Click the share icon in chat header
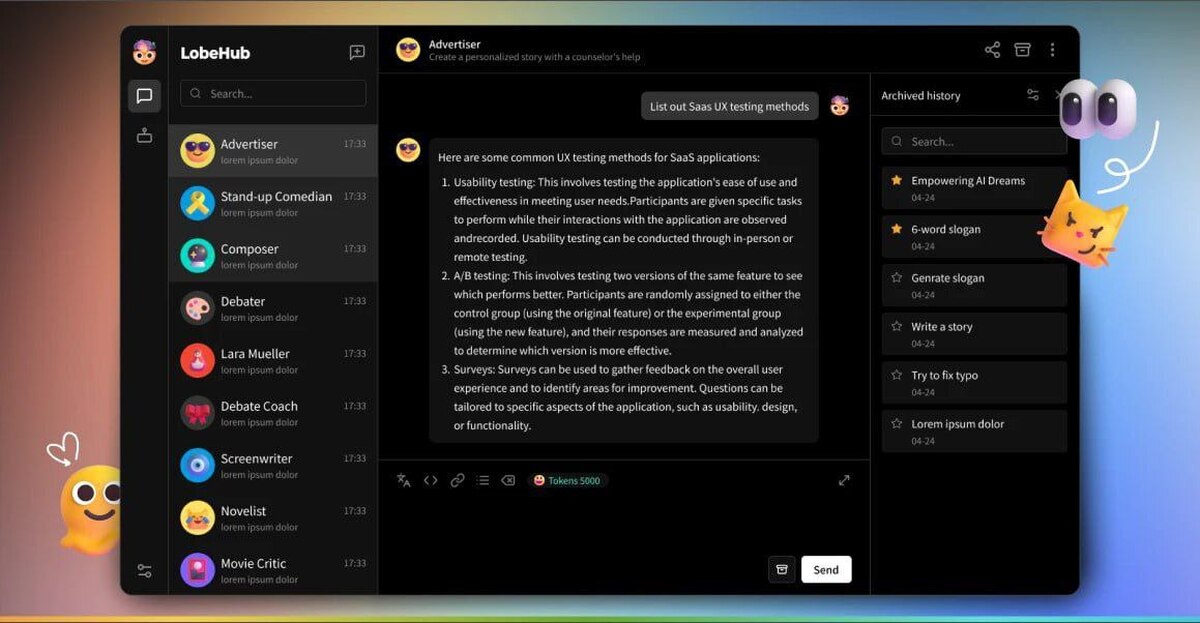This screenshot has height=623, width=1200. pos(992,50)
